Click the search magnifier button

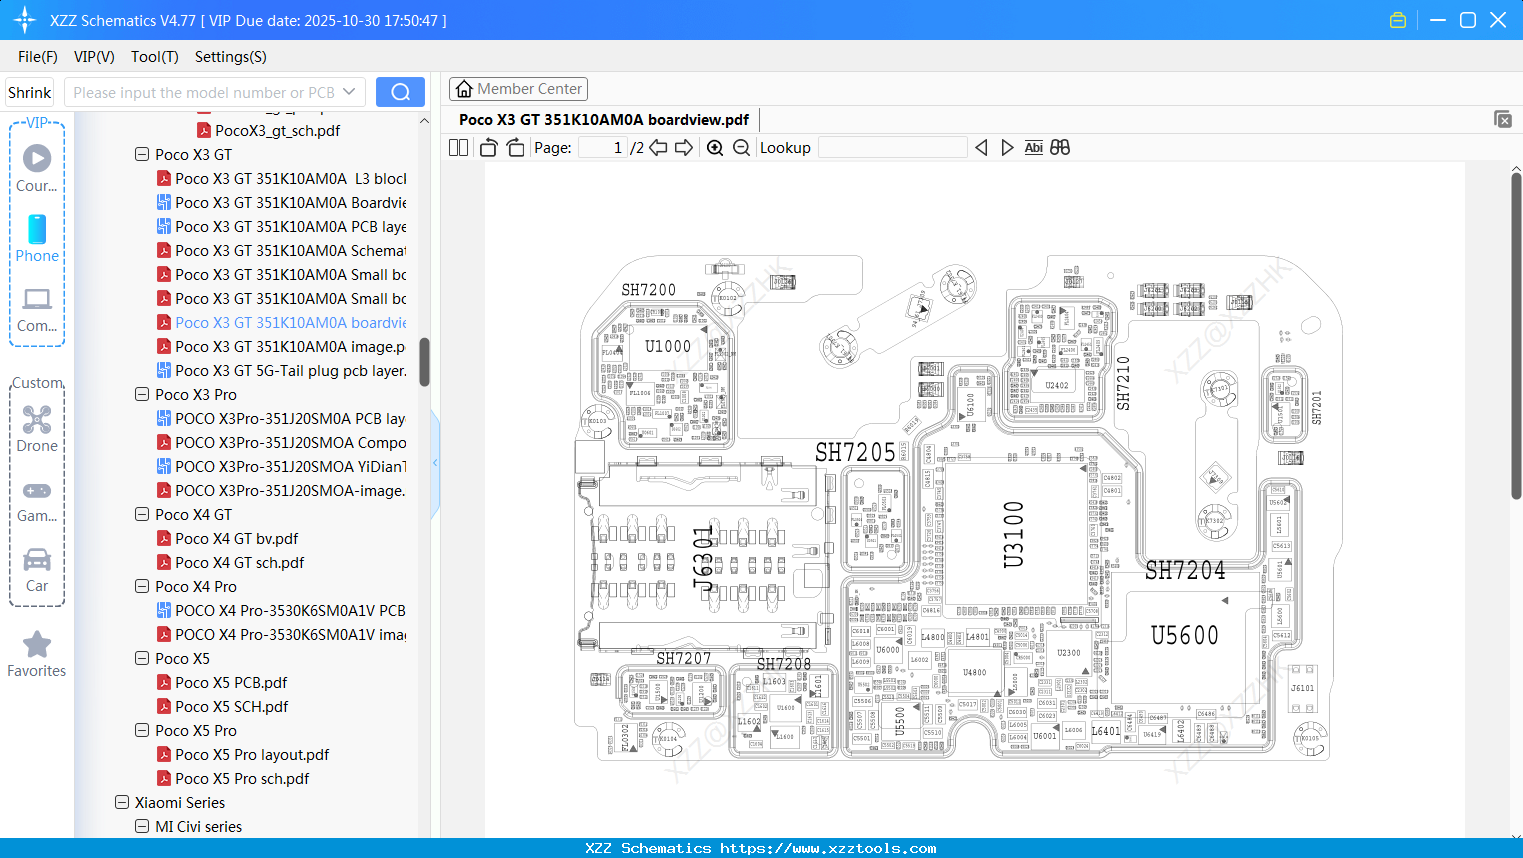pos(400,92)
